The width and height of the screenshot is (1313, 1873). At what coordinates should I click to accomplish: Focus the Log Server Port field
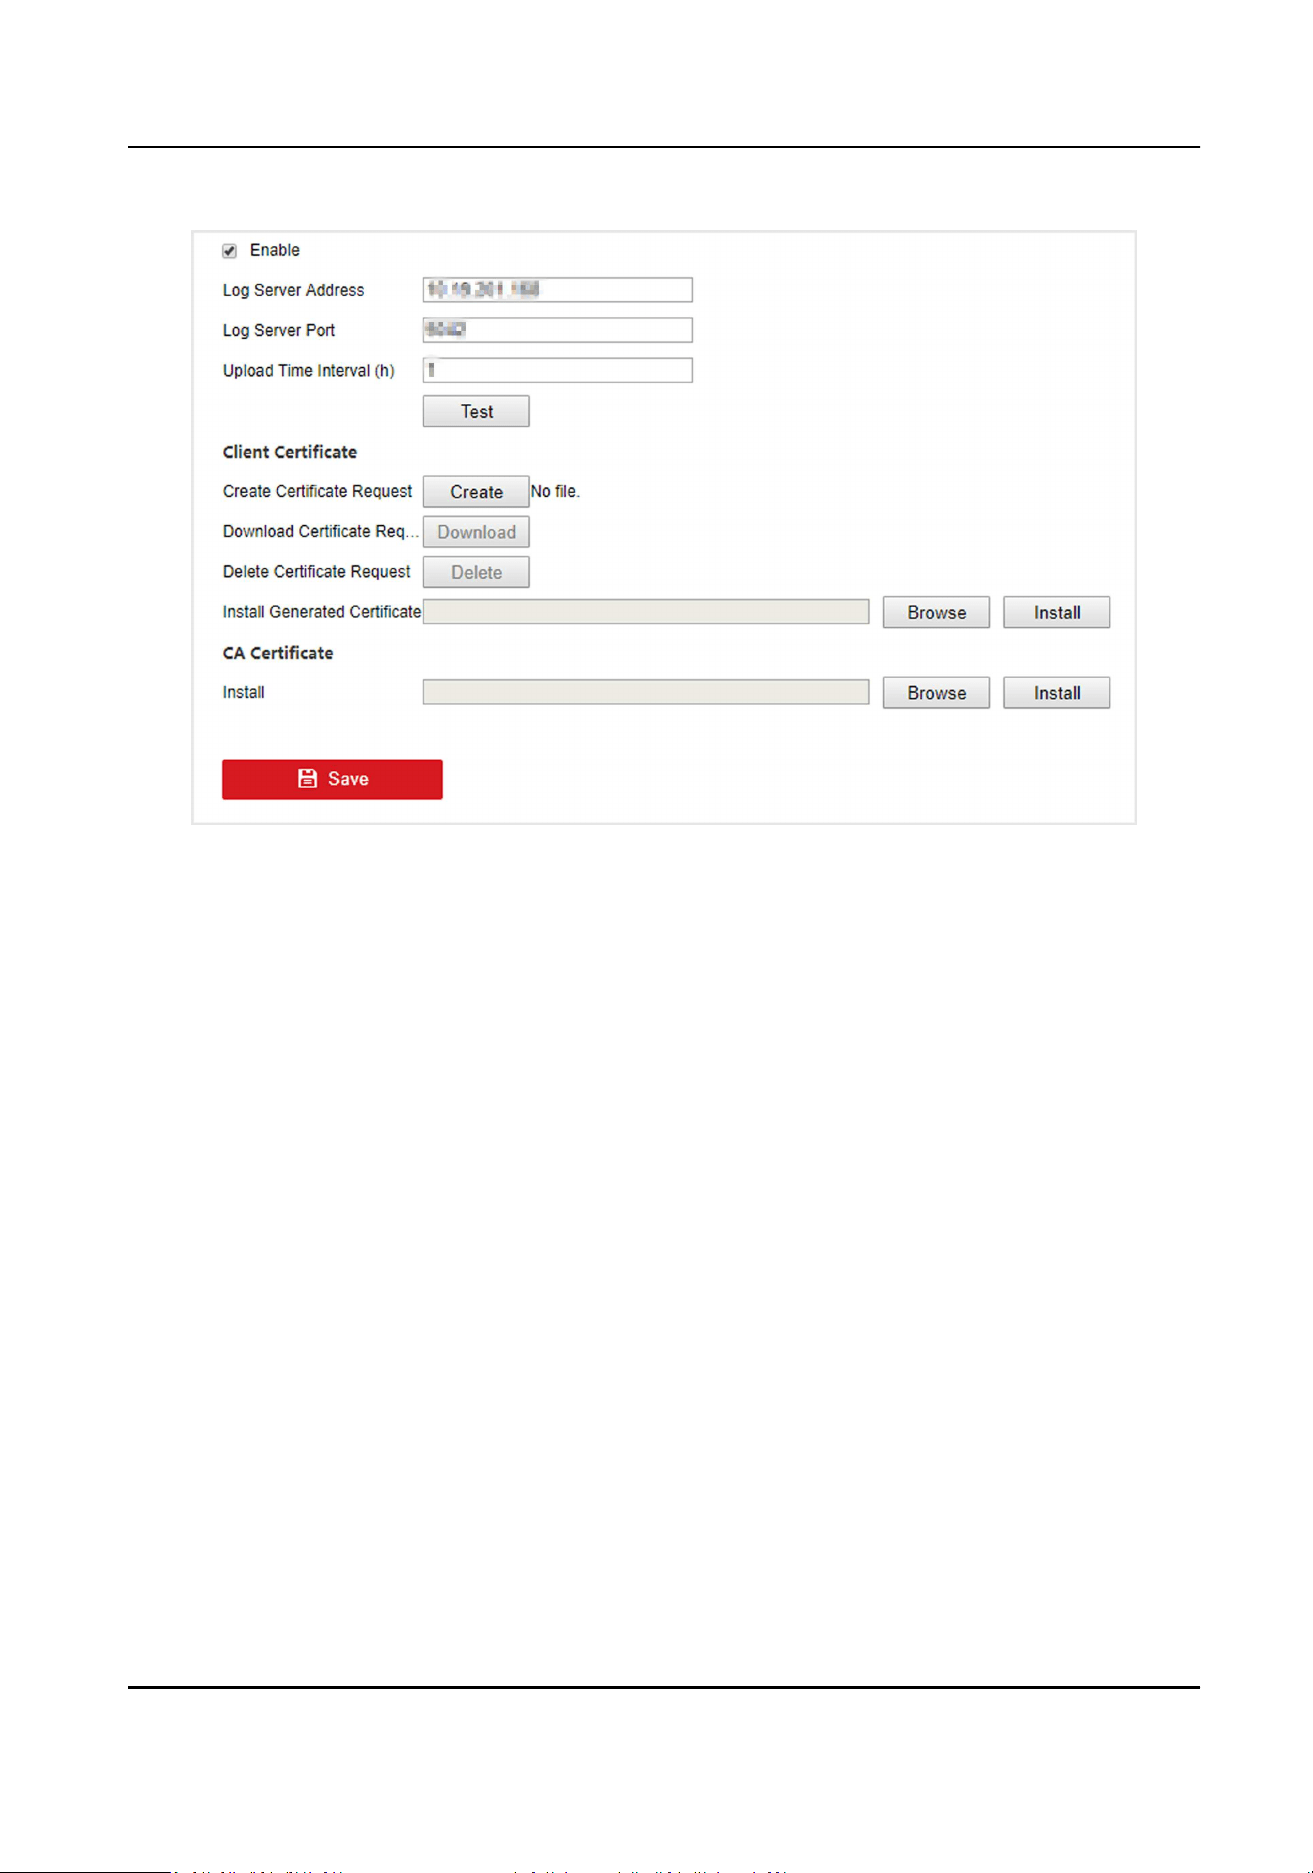click(557, 330)
